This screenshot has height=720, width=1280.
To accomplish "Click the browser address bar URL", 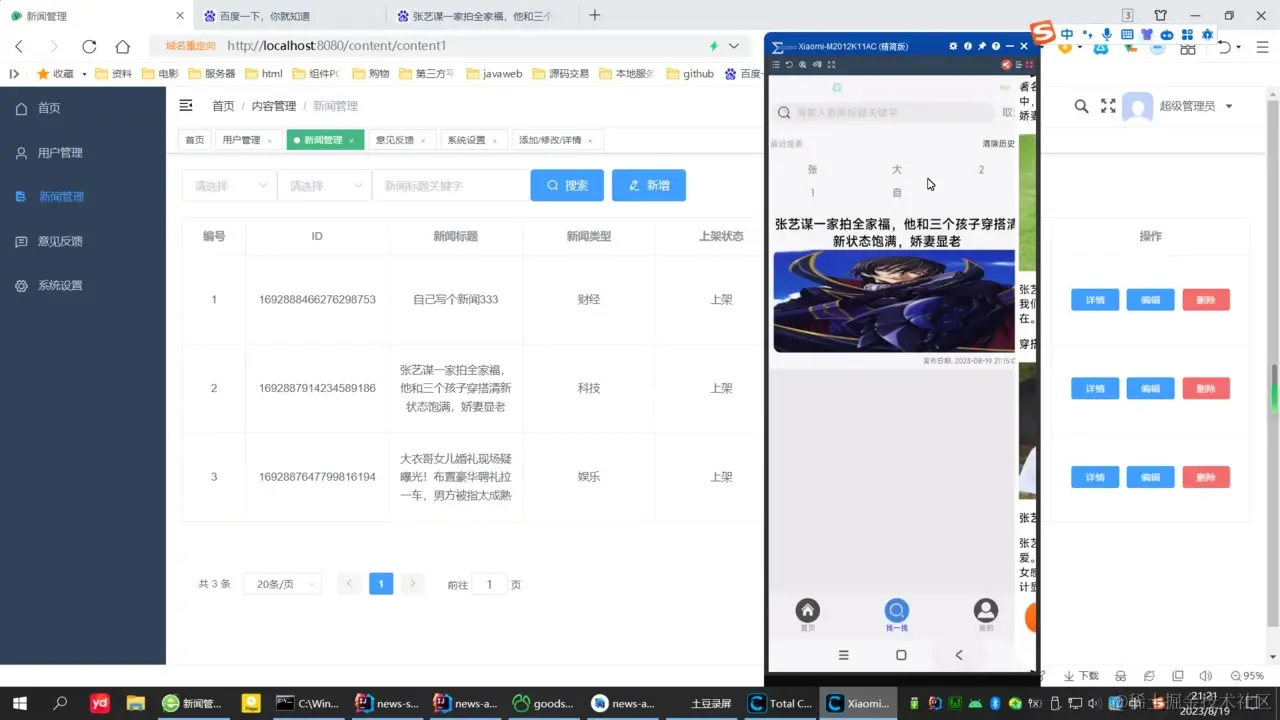I will (x=337, y=46).
